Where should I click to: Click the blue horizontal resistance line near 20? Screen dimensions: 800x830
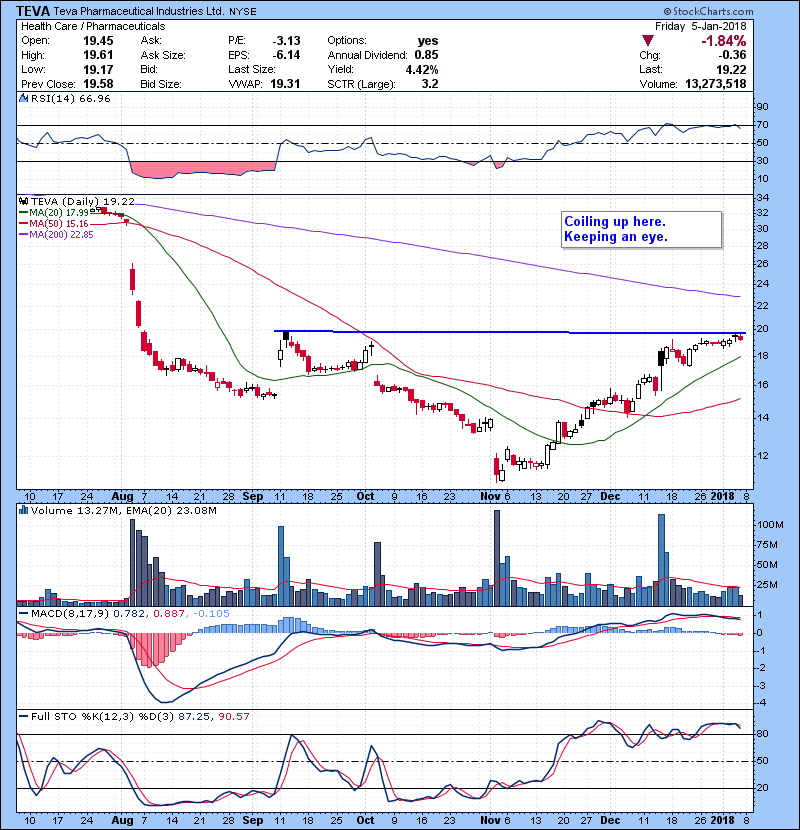[509, 332]
